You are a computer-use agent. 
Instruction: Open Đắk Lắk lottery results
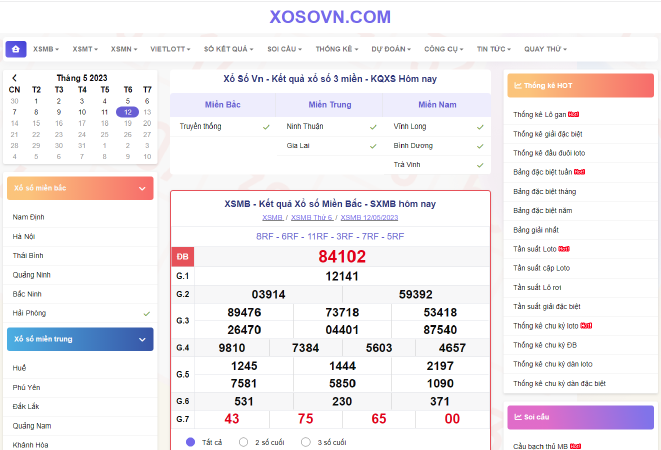pyautogui.click(x=26, y=406)
